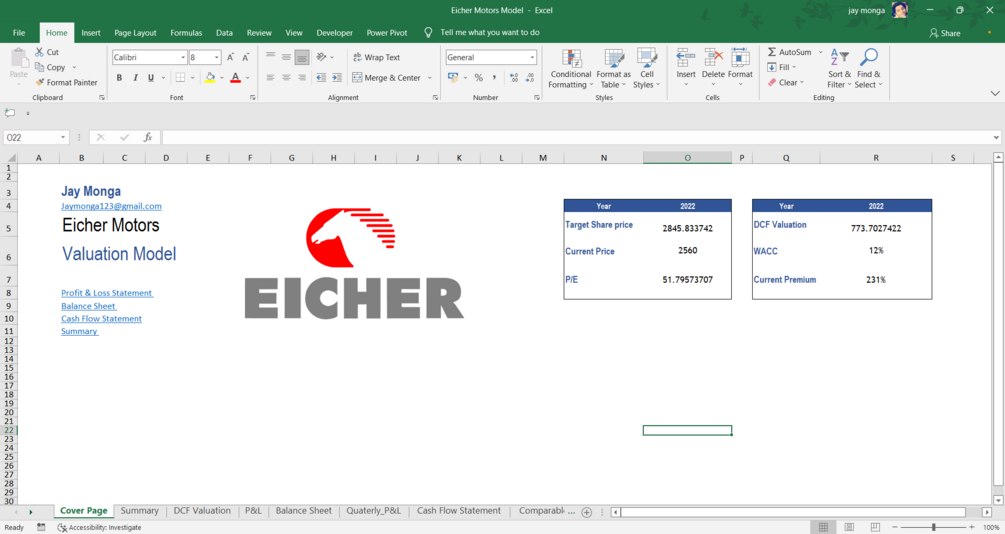Increase font size with larger A icon

pyautogui.click(x=231, y=57)
